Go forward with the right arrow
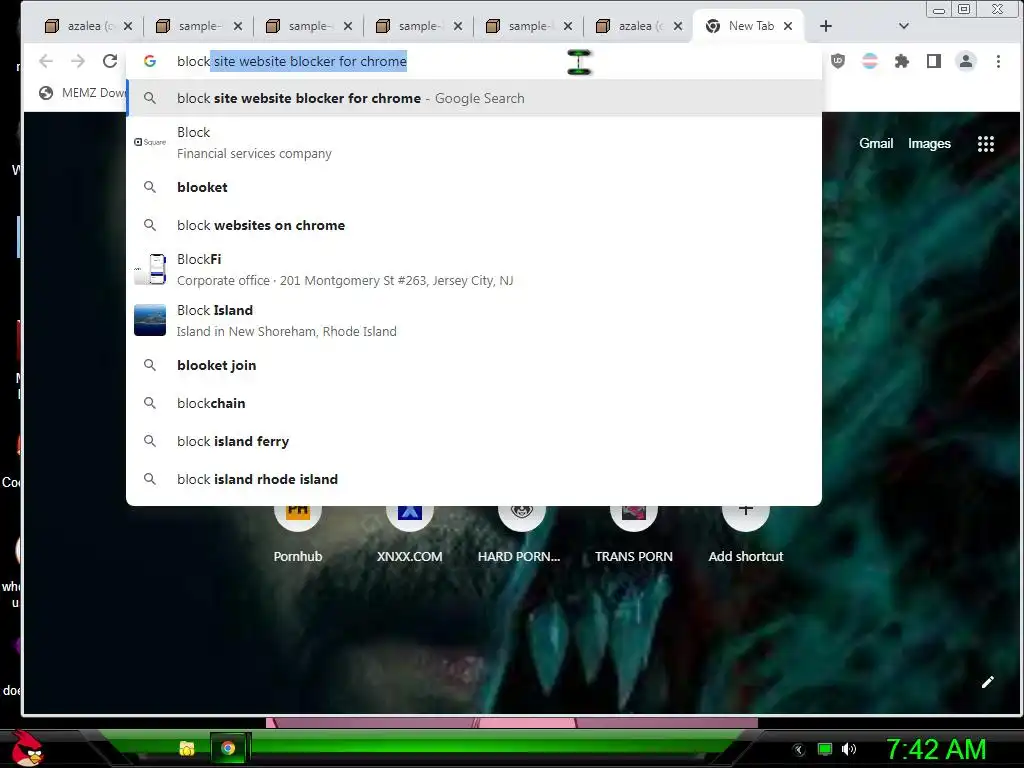Image resolution: width=1024 pixels, height=768 pixels. pos(78,61)
